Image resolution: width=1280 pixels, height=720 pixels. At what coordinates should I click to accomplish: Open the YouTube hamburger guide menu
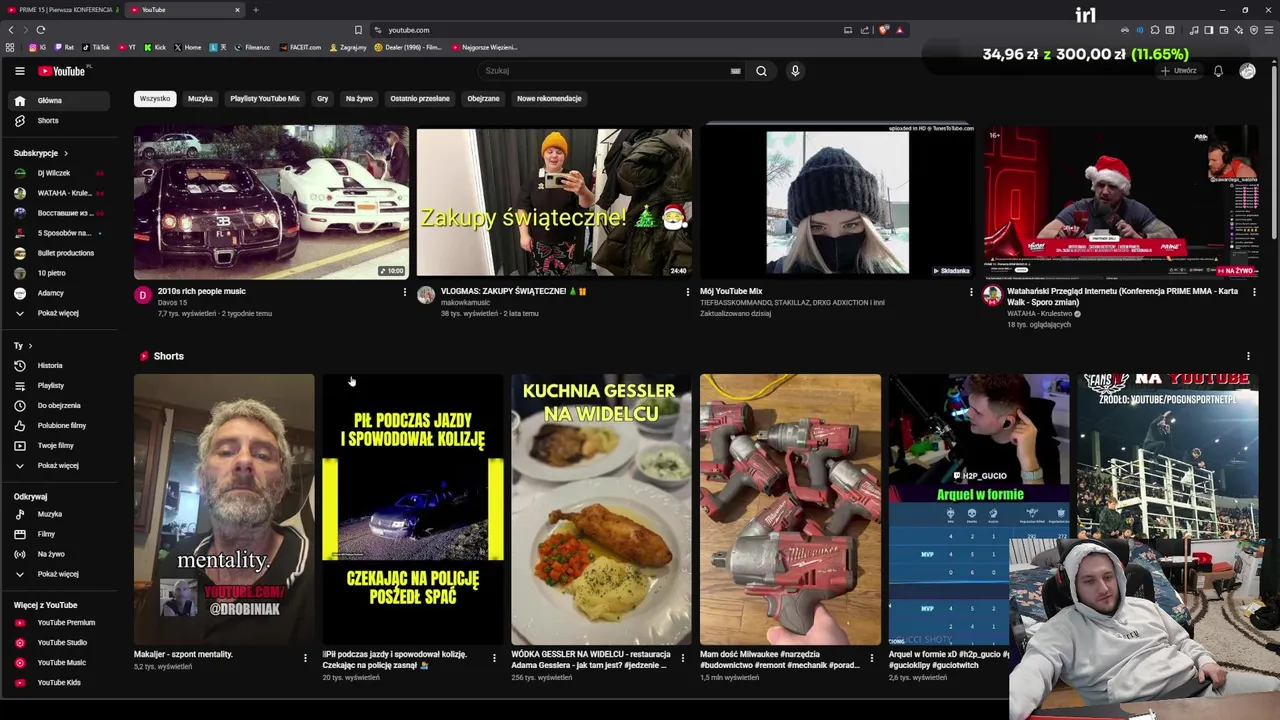point(19,71)
